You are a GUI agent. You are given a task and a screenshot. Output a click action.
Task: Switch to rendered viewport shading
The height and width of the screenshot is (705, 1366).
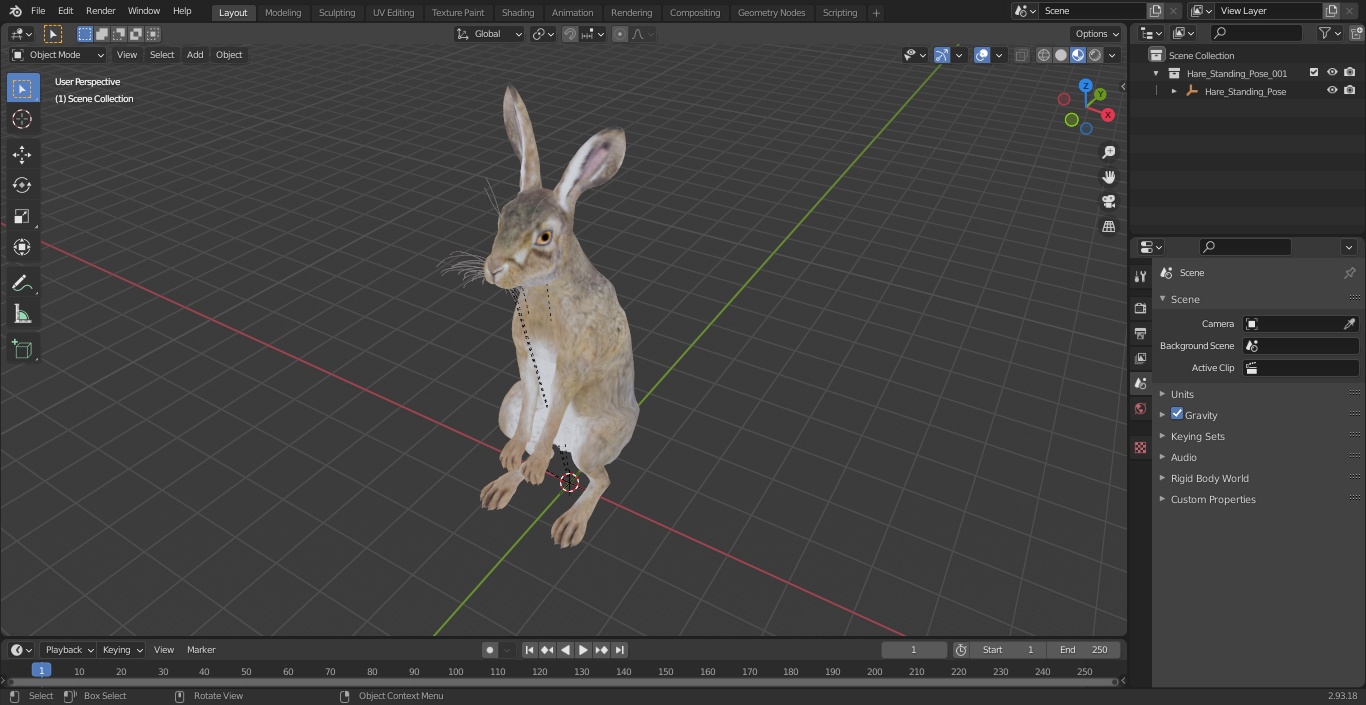tap(1095, 55)
